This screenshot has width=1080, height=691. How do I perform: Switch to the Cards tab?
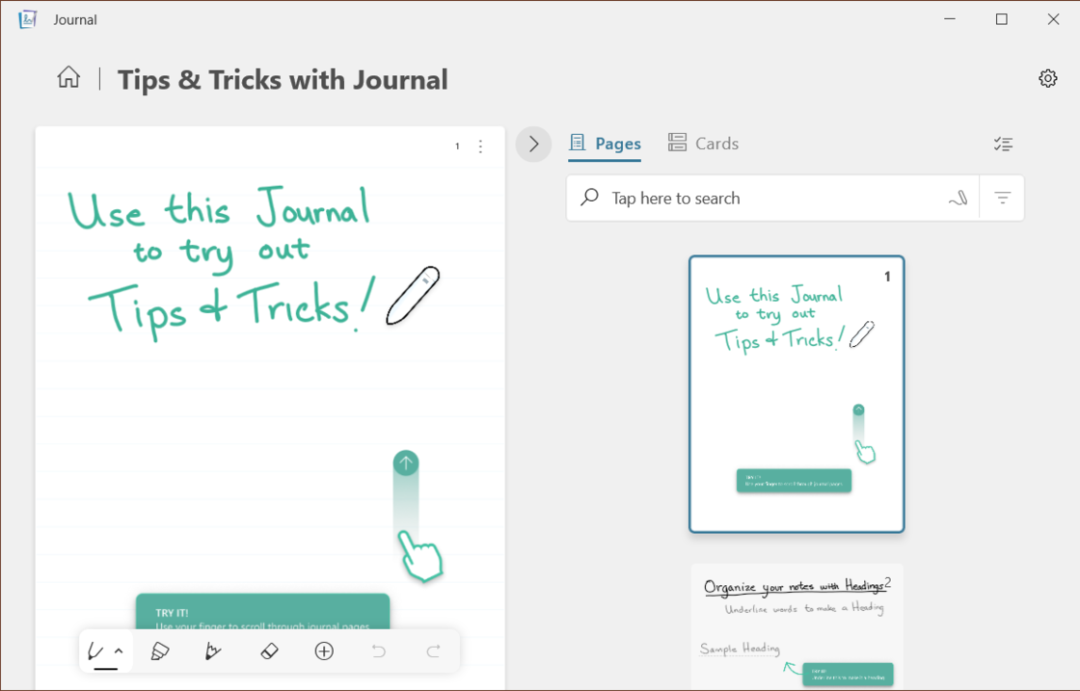pyautogui.click(x=703, y=143)
